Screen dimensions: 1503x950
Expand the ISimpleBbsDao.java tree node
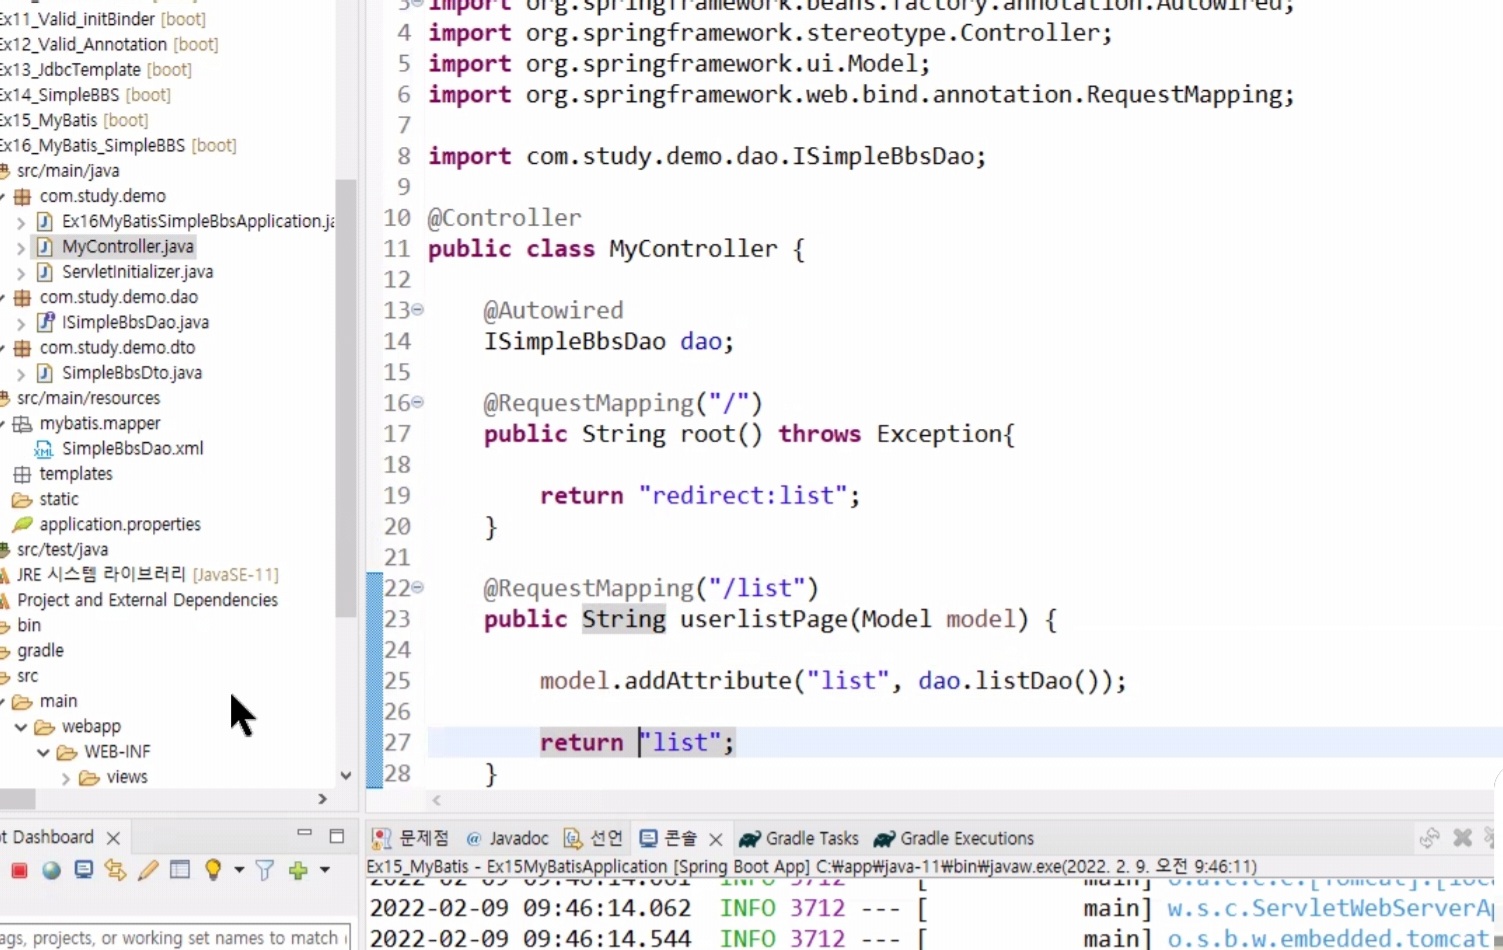tap(21, 323)
